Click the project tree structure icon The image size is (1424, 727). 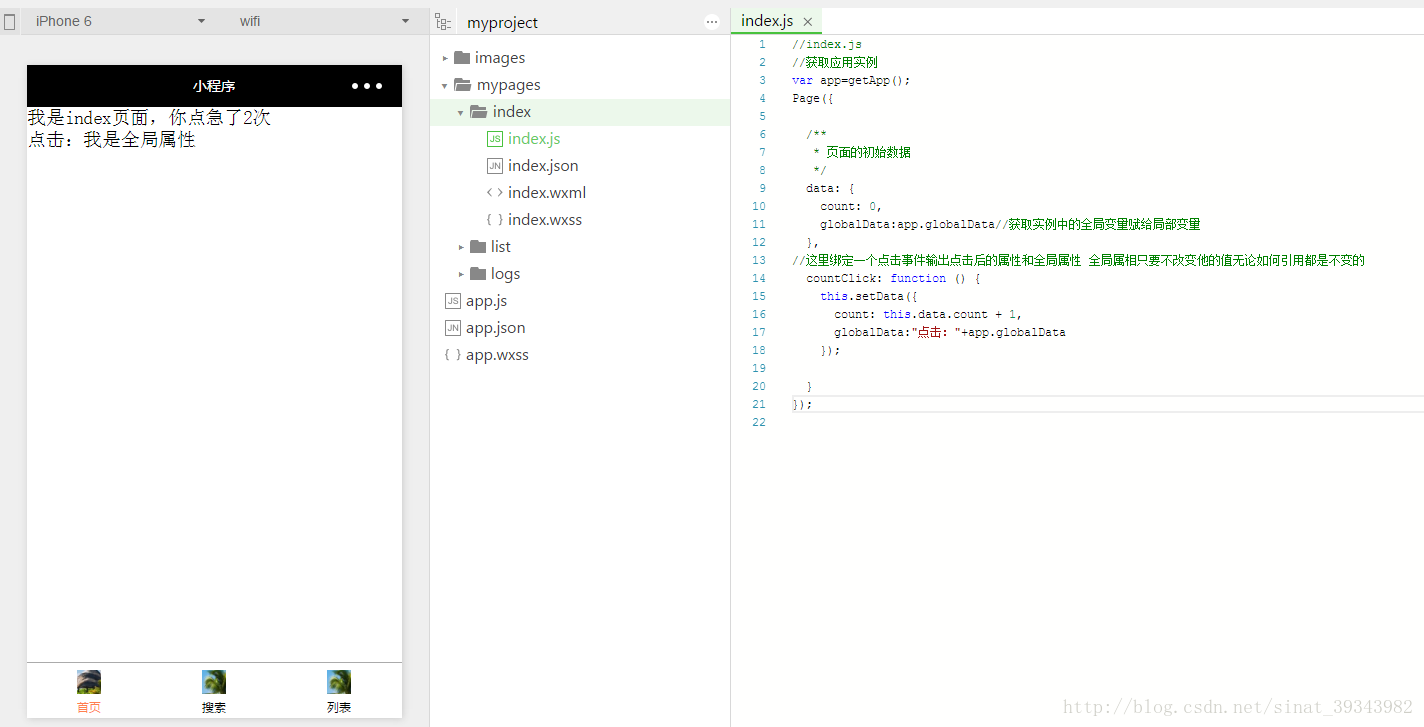pyautogui.click(x=443, y=22)
